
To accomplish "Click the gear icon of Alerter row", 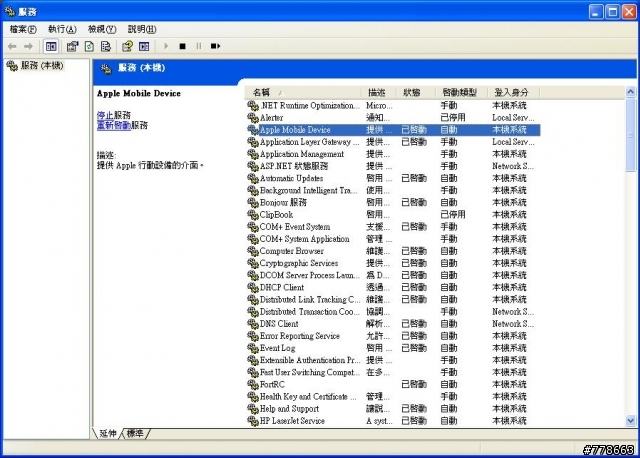I will pos(253,118).
